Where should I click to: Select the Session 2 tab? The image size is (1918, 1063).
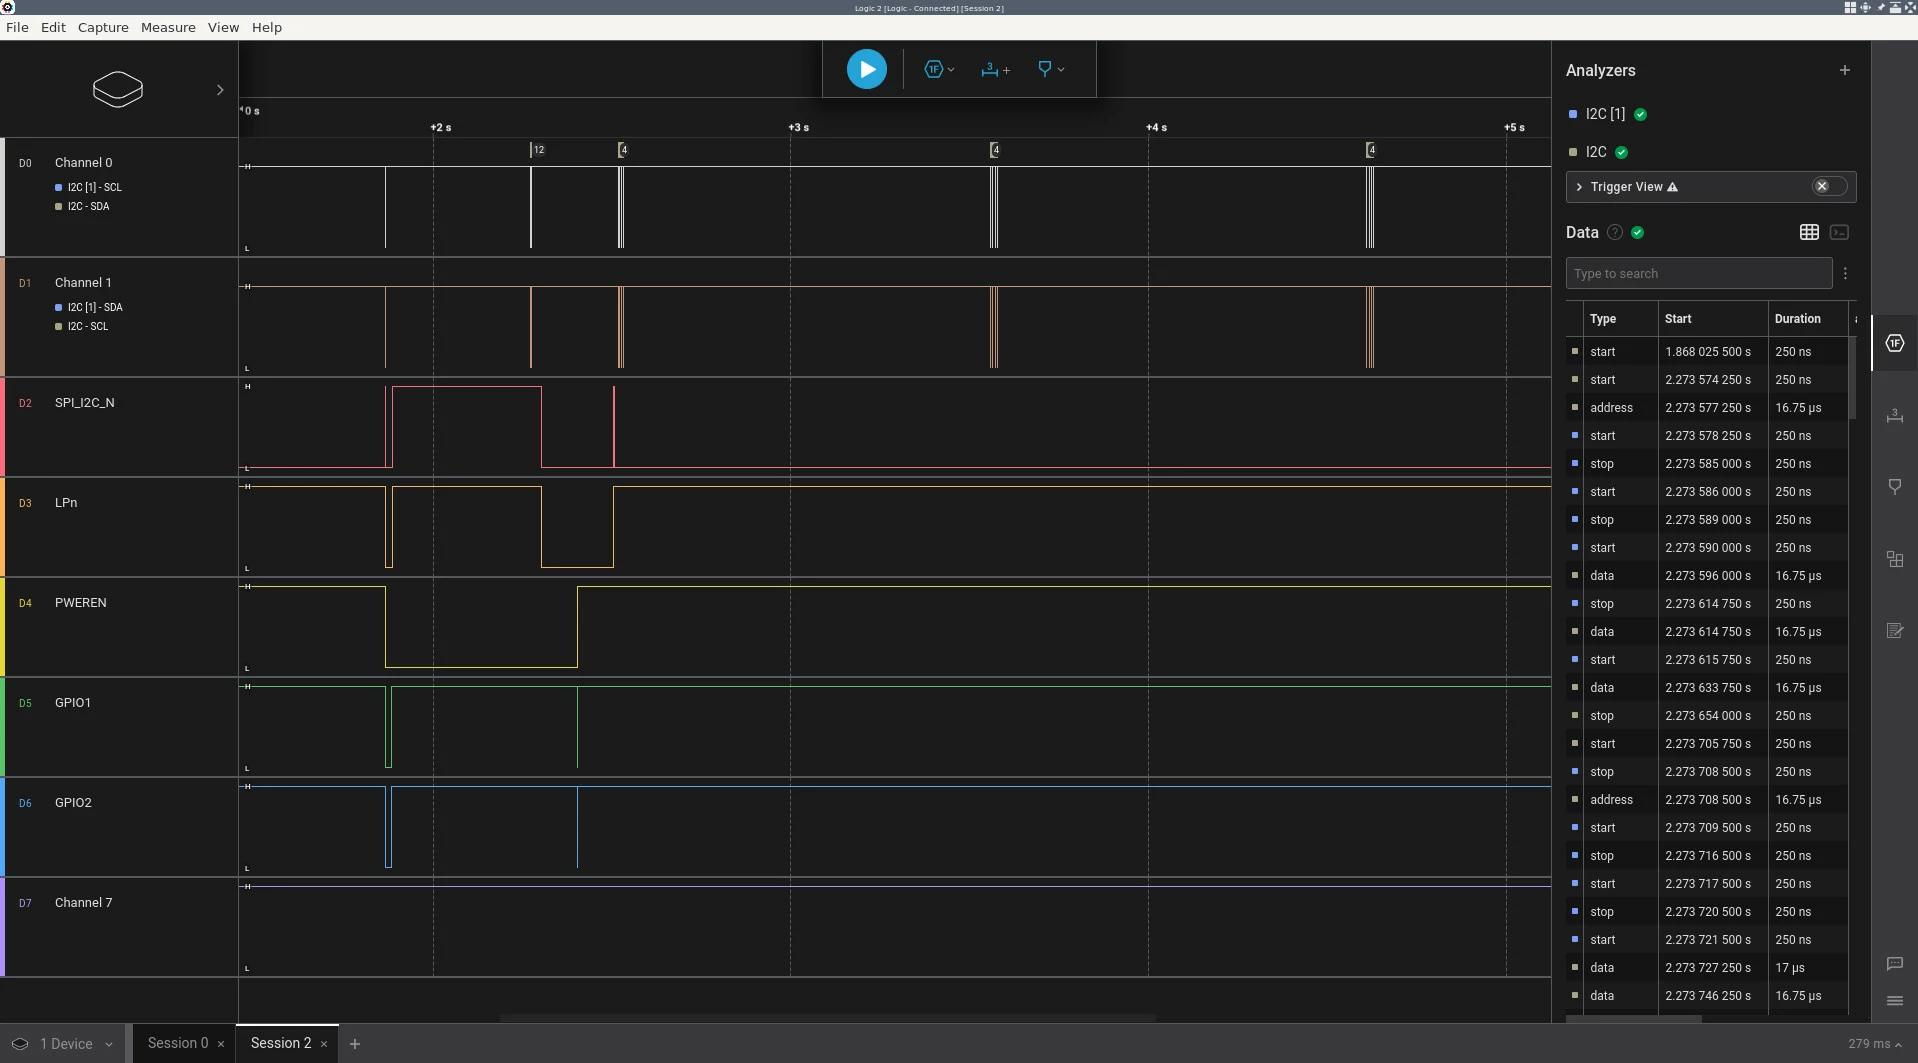(281, 1043)
